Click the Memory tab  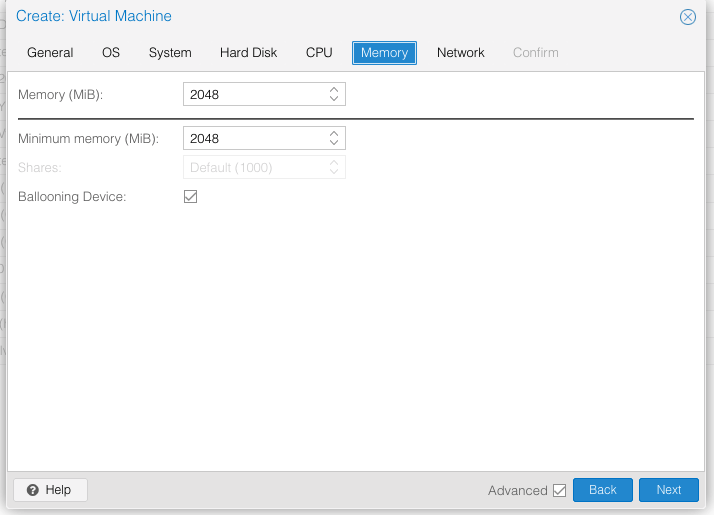384,53
